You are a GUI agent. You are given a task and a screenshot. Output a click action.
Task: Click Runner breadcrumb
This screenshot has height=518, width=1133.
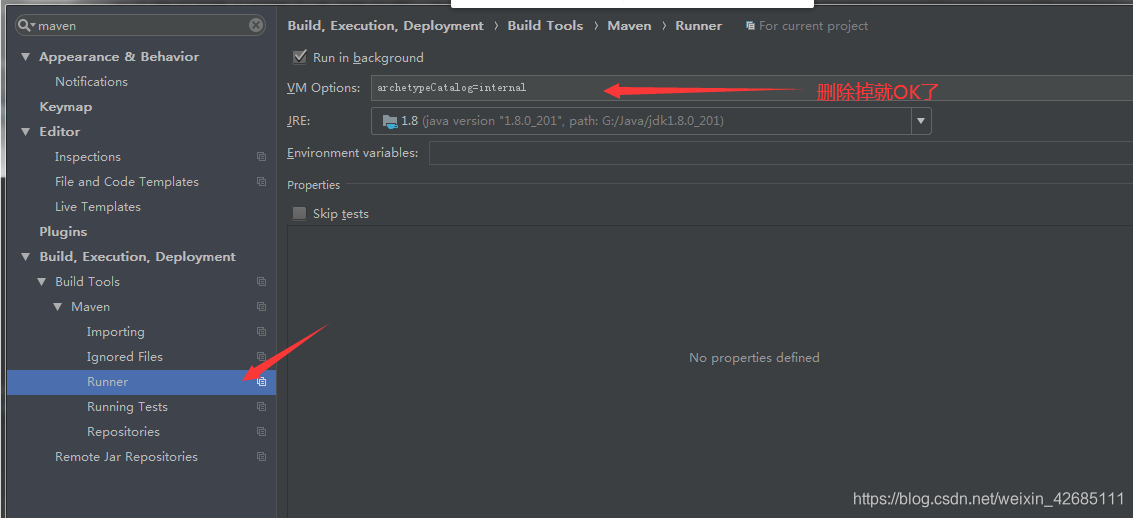699,25
